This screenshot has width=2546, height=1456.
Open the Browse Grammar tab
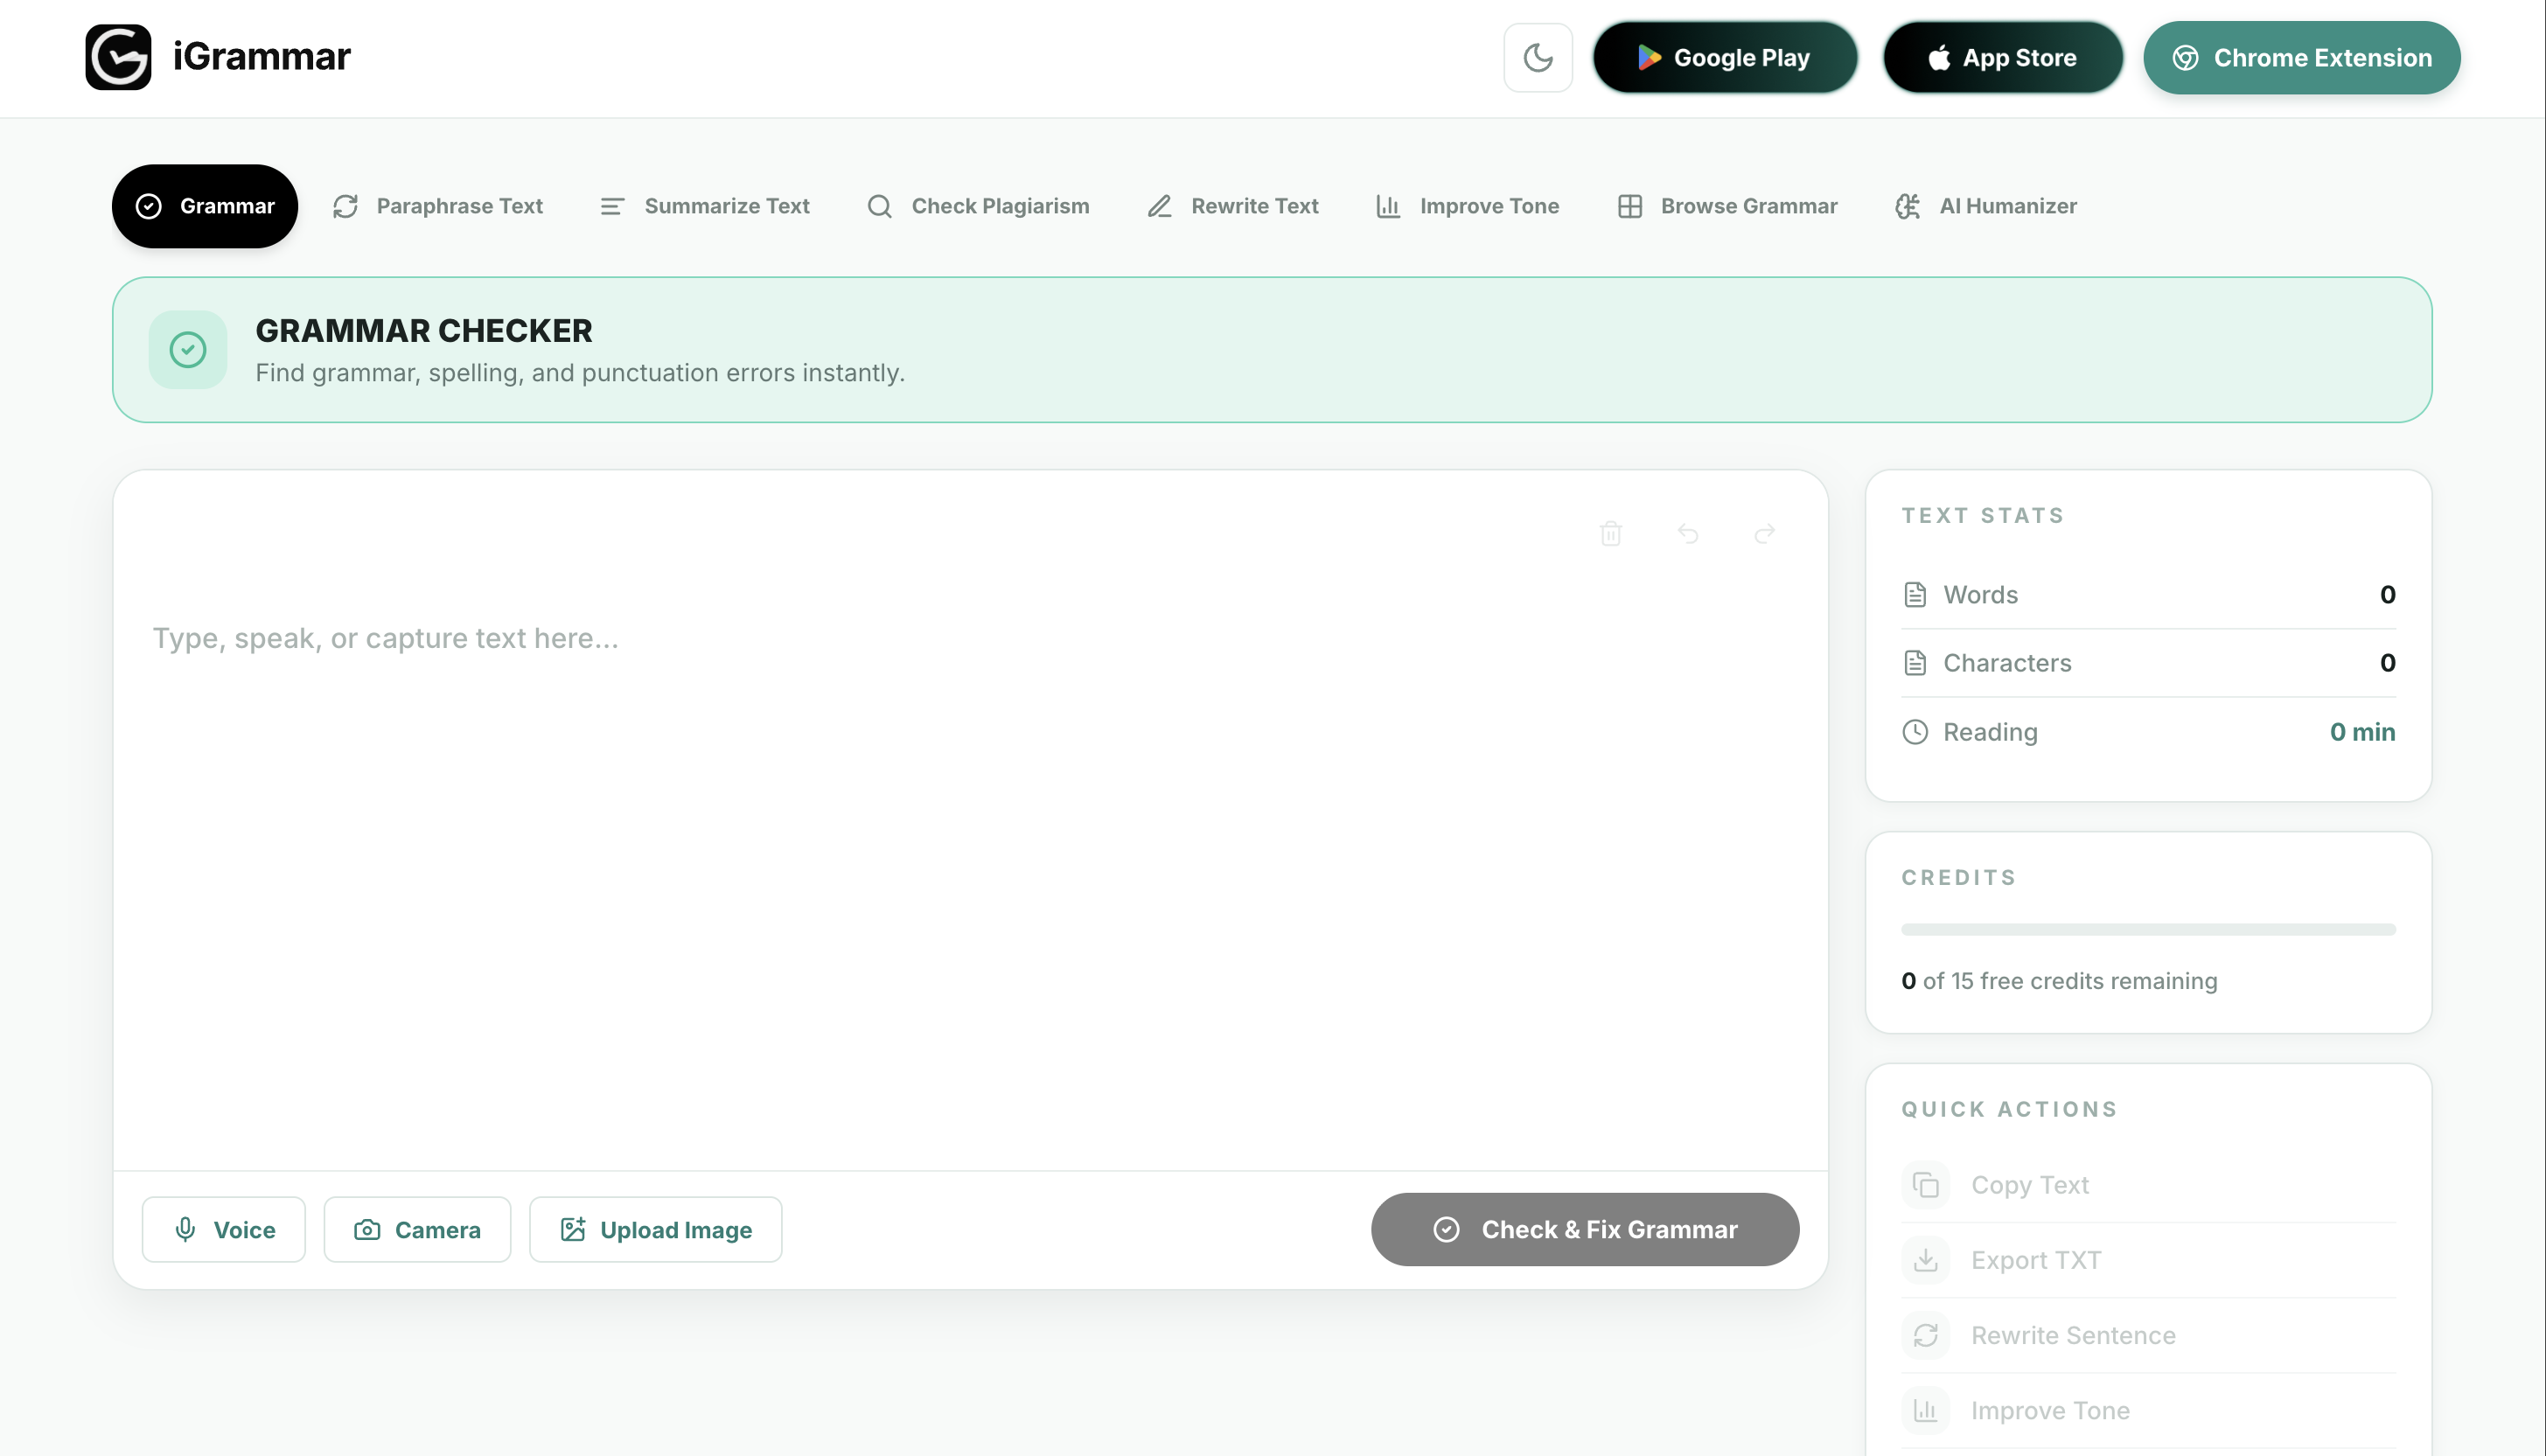1727,206
